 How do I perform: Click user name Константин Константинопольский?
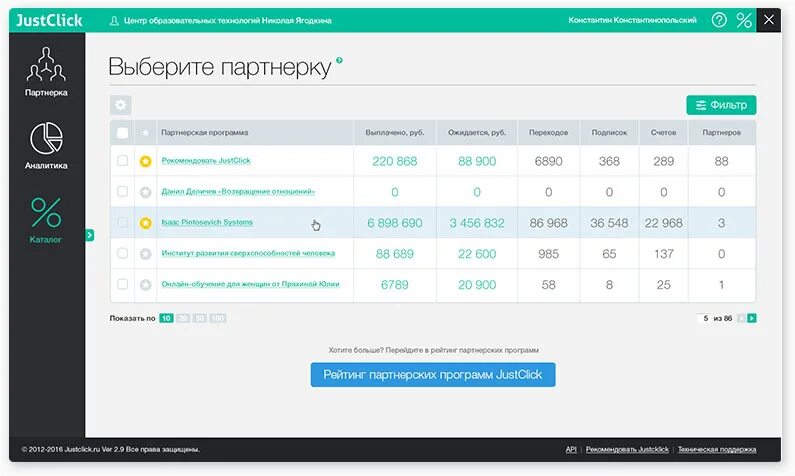point(632,20)
